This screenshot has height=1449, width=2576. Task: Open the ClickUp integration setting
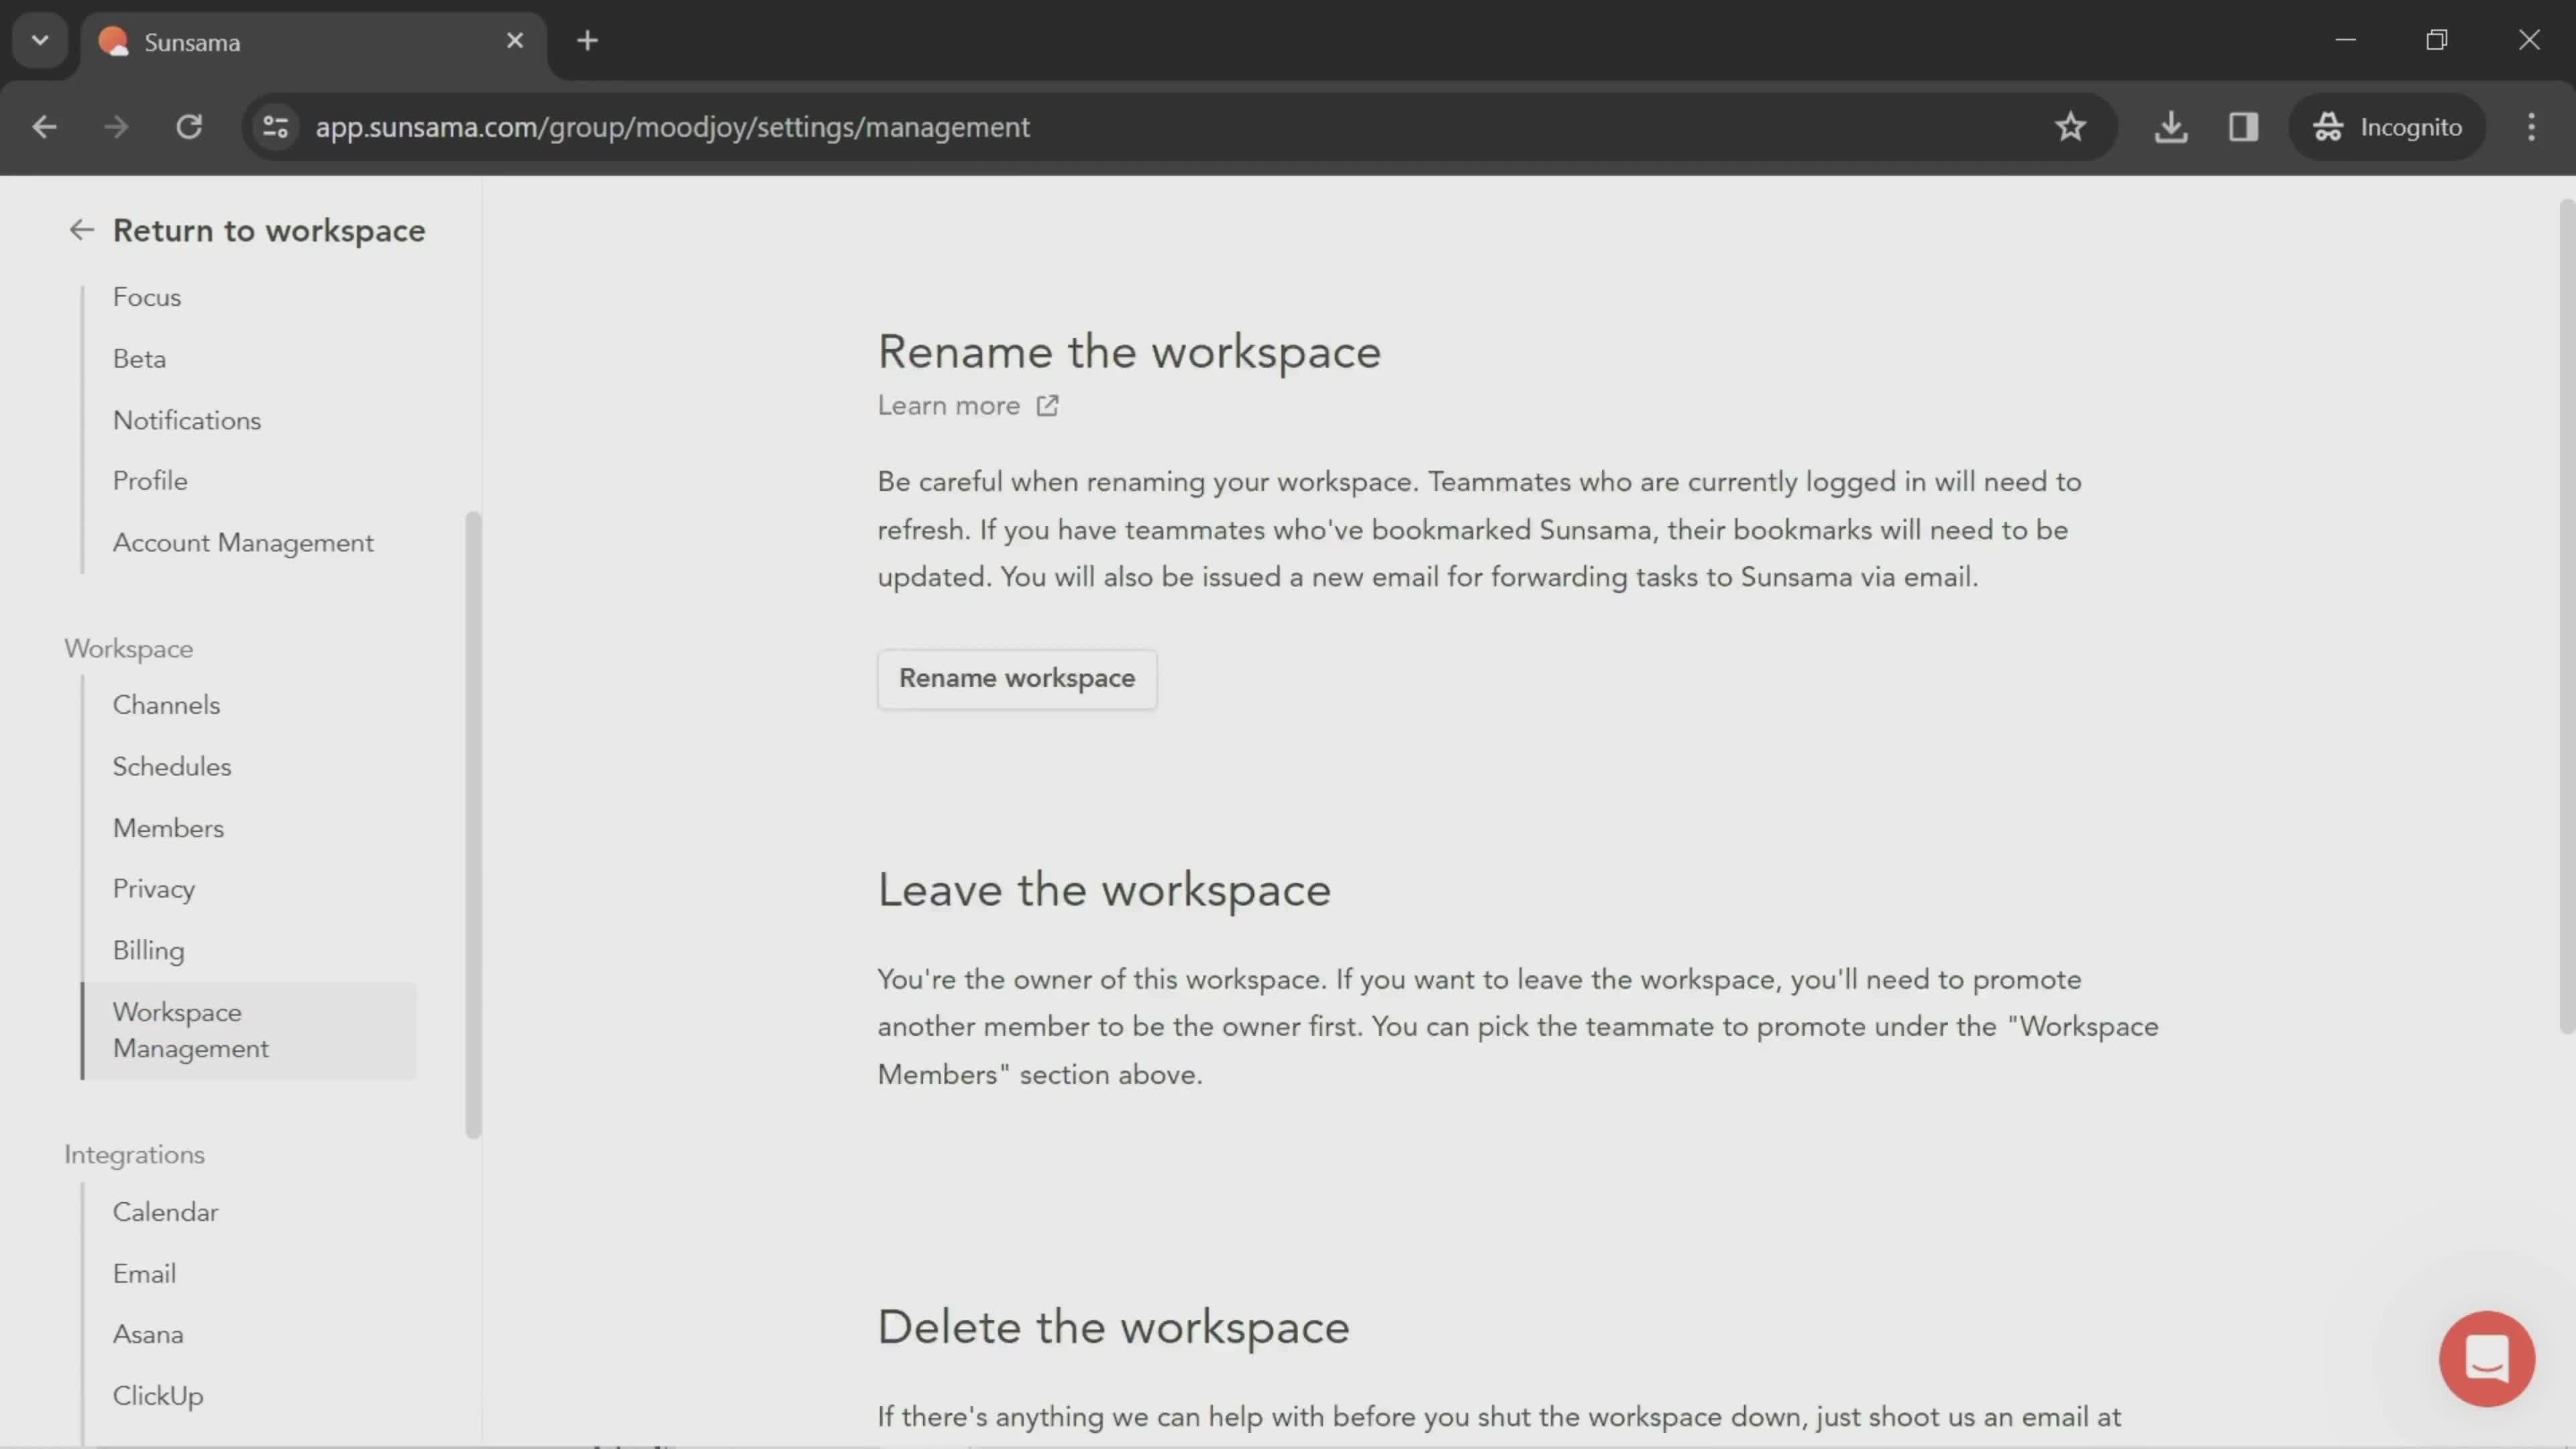click(158, 1396)
